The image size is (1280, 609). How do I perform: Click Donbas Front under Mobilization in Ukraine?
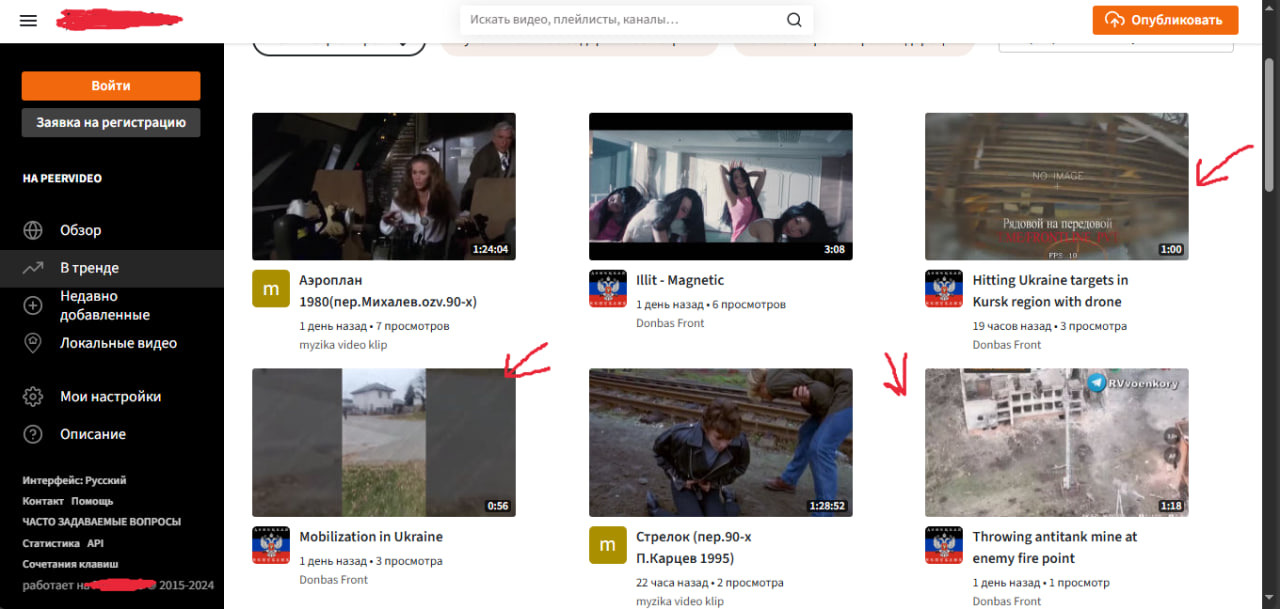334,580
